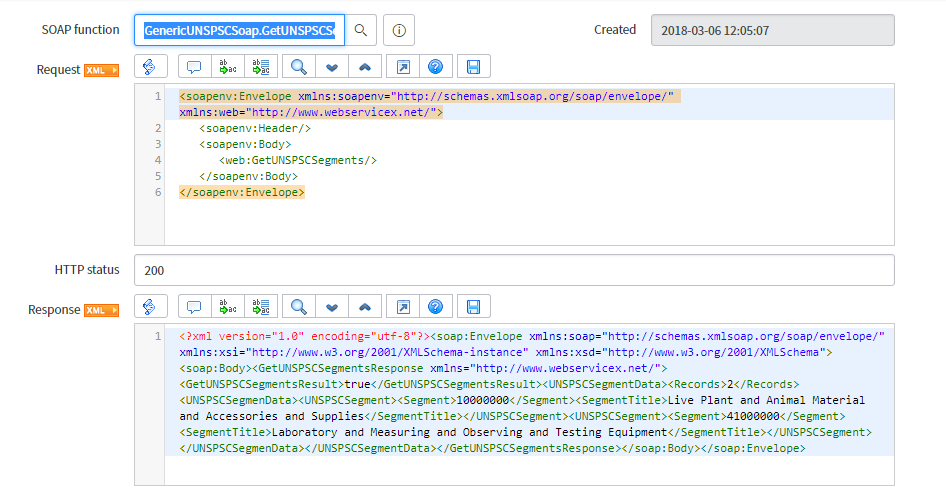Click the search icon beside SOAP function
The height and width of the screenshot is (493, 946).
point(361,30)
